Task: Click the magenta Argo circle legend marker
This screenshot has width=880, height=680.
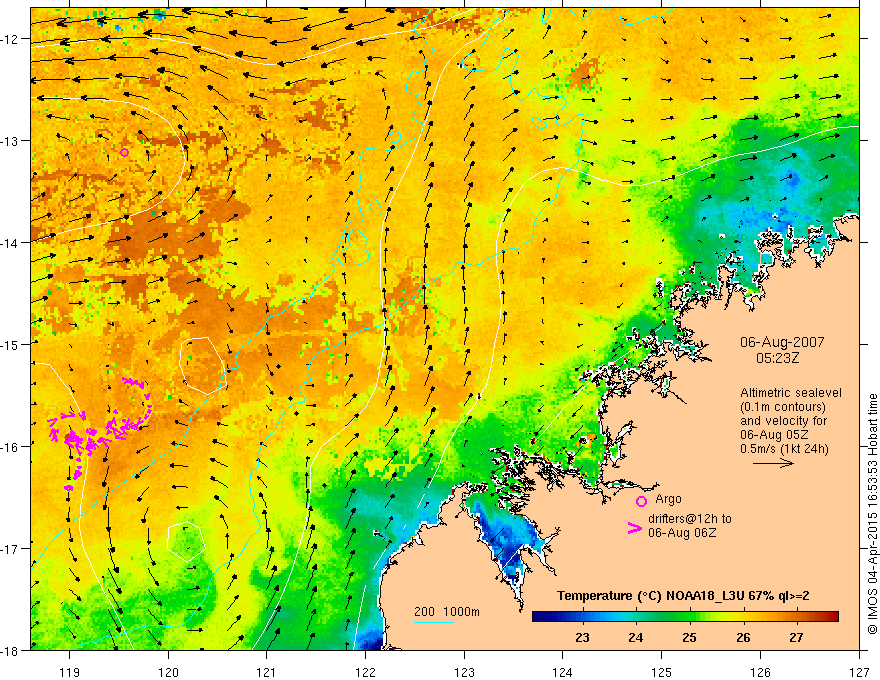Action: coord(641,501)
